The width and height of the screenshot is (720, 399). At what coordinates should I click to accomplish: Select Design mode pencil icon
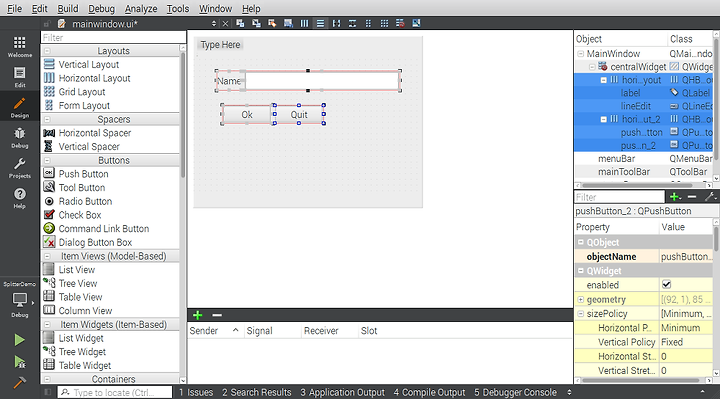point(19,107)
